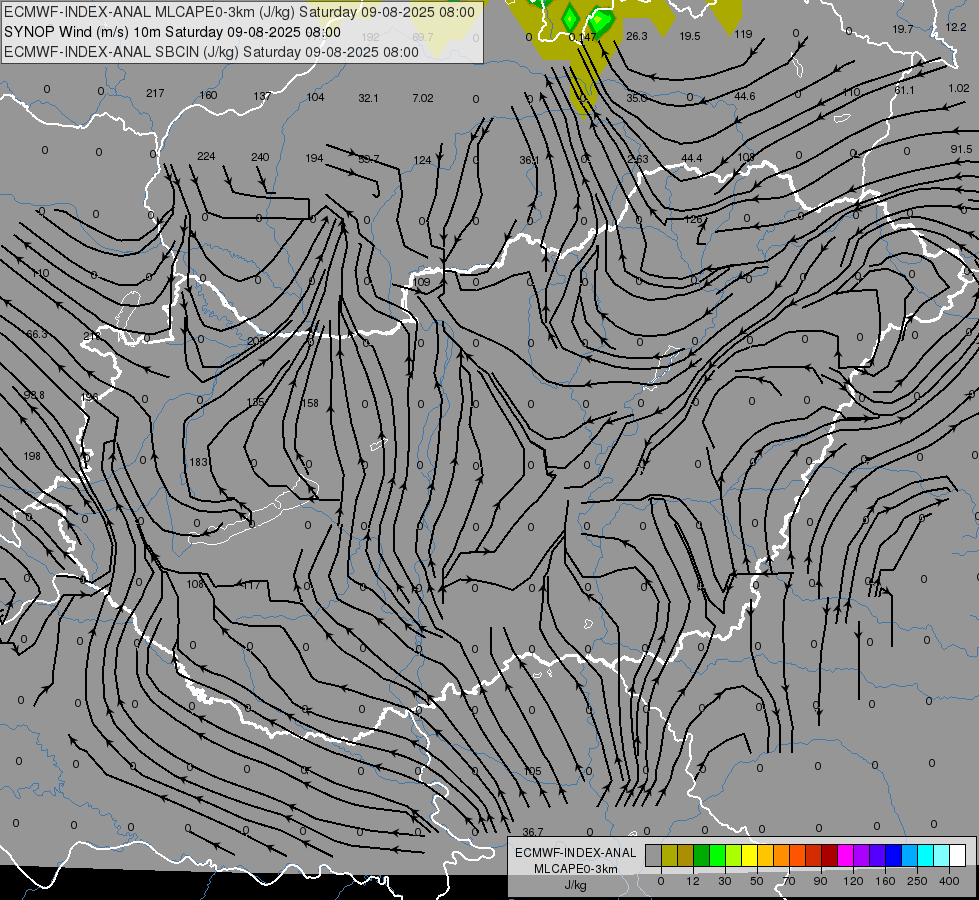Click the 'ECMWF-INDEX-ANAL SBCIN' header line
This screenshot has height=900, width=979.
pyautogui.click(x=211, y=52)
